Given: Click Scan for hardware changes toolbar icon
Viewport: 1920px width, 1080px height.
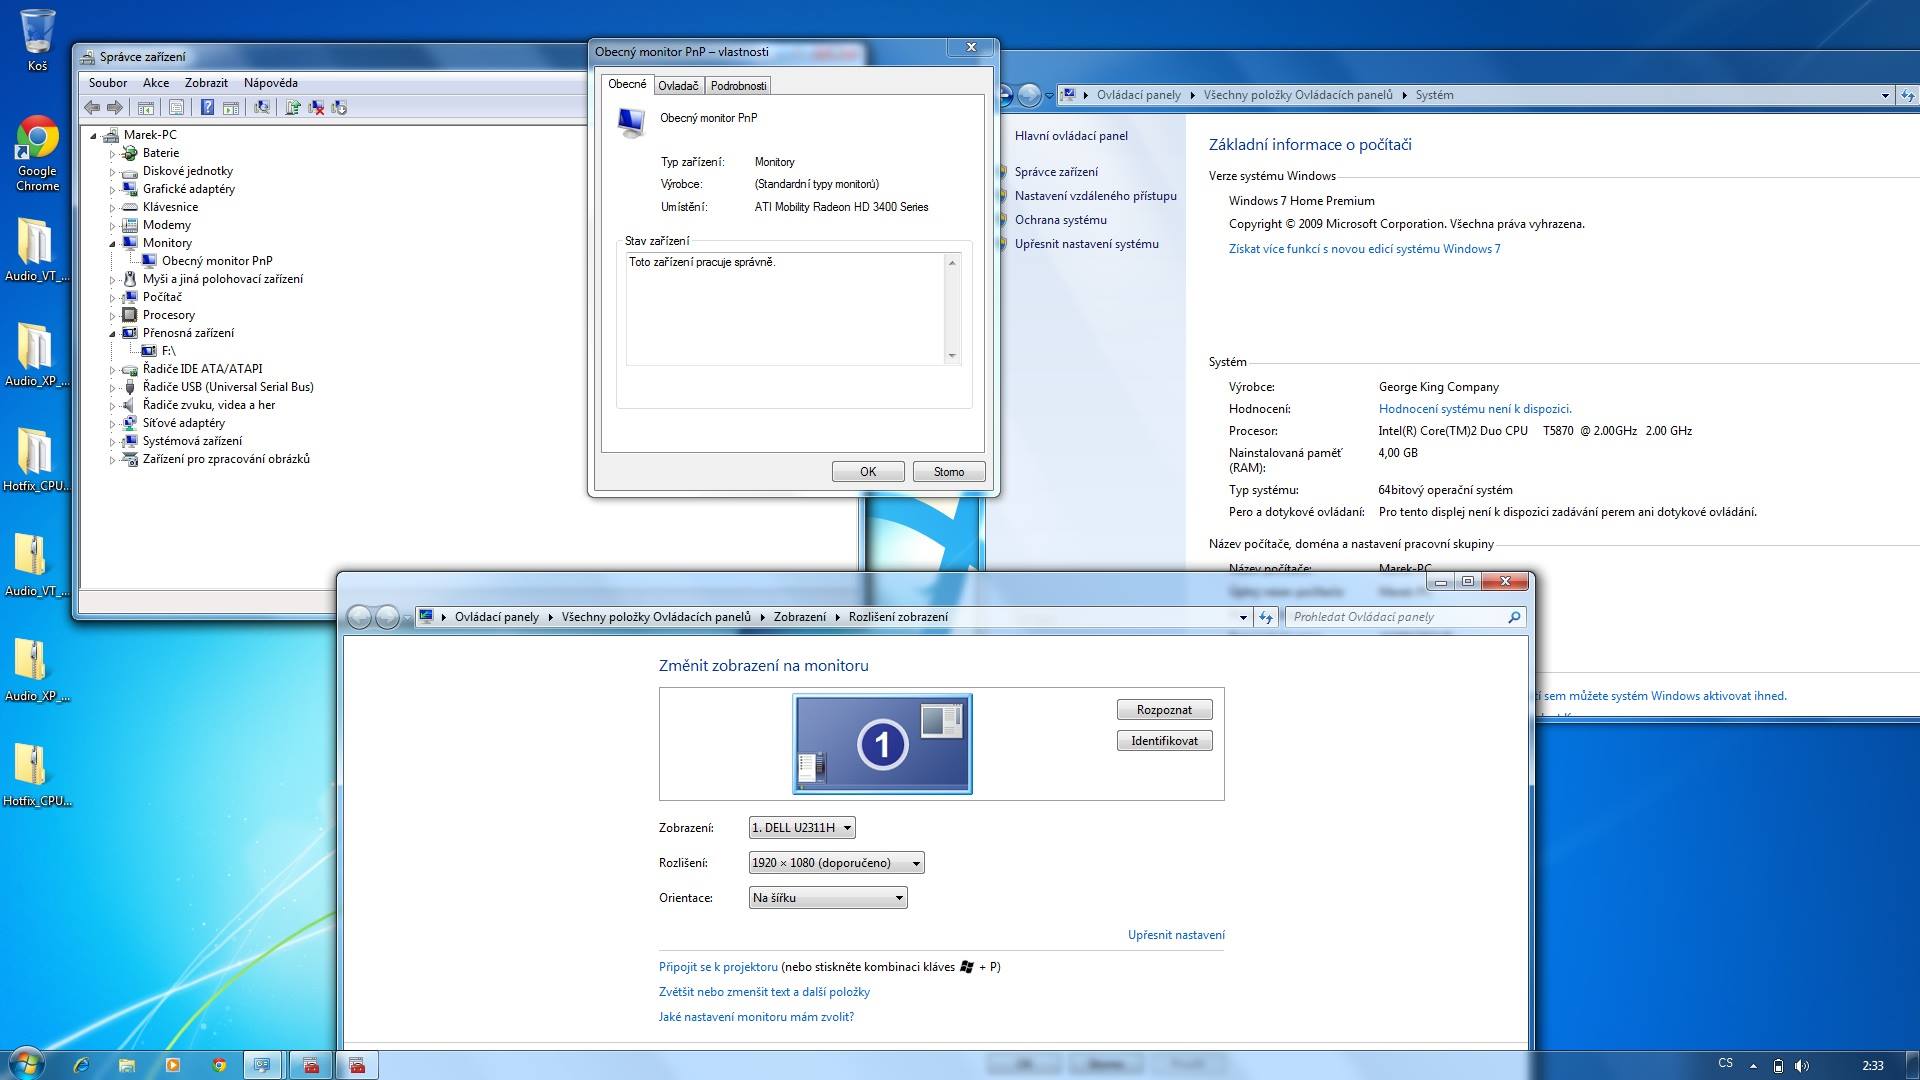Looking at the screenshot, I should point(262,108).
